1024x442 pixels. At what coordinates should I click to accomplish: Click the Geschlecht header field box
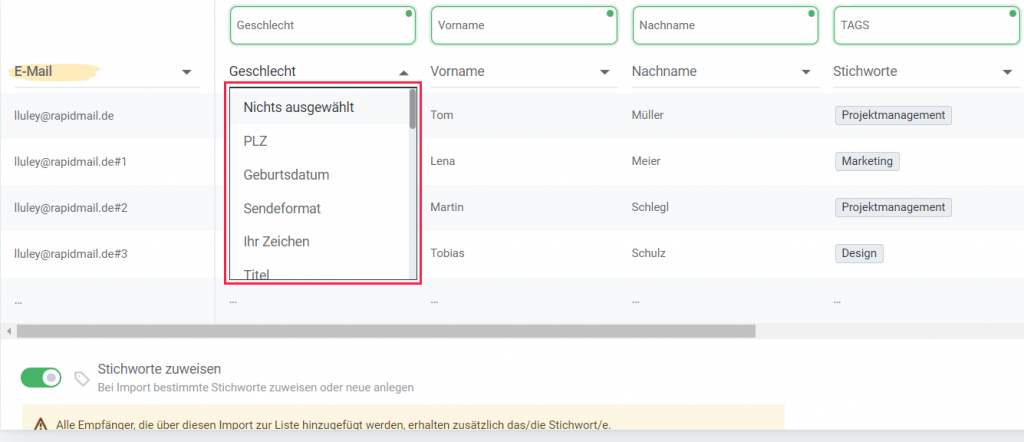tap(322, 25)
